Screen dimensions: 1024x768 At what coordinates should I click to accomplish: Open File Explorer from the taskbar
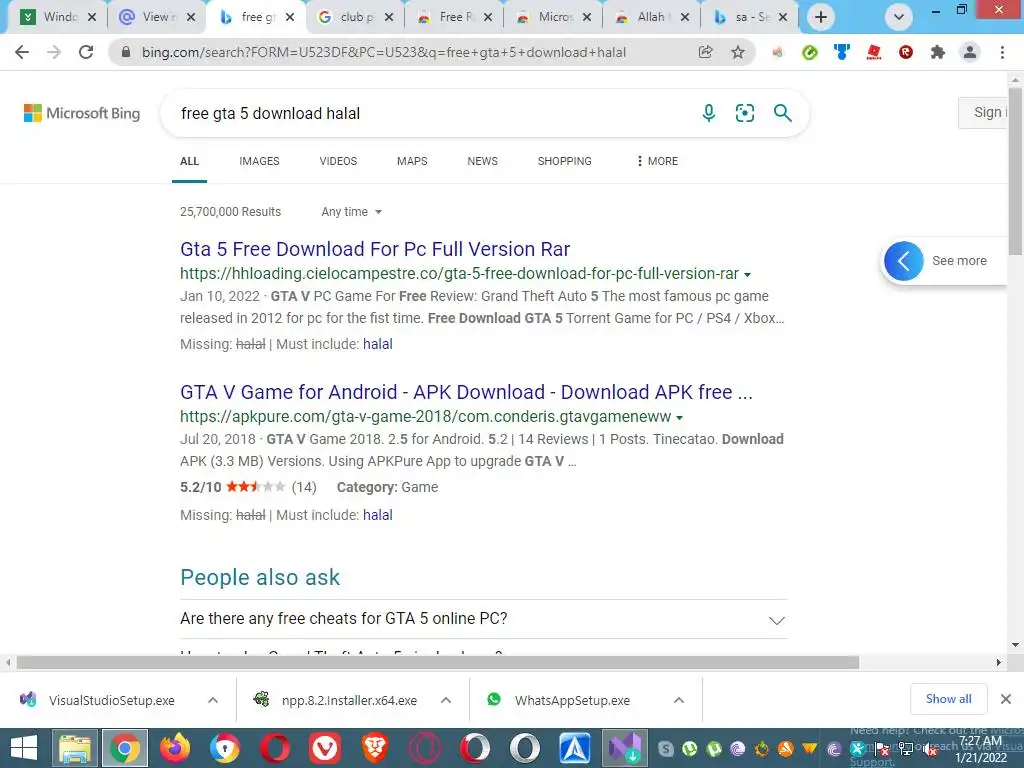[x=74, y=748]
